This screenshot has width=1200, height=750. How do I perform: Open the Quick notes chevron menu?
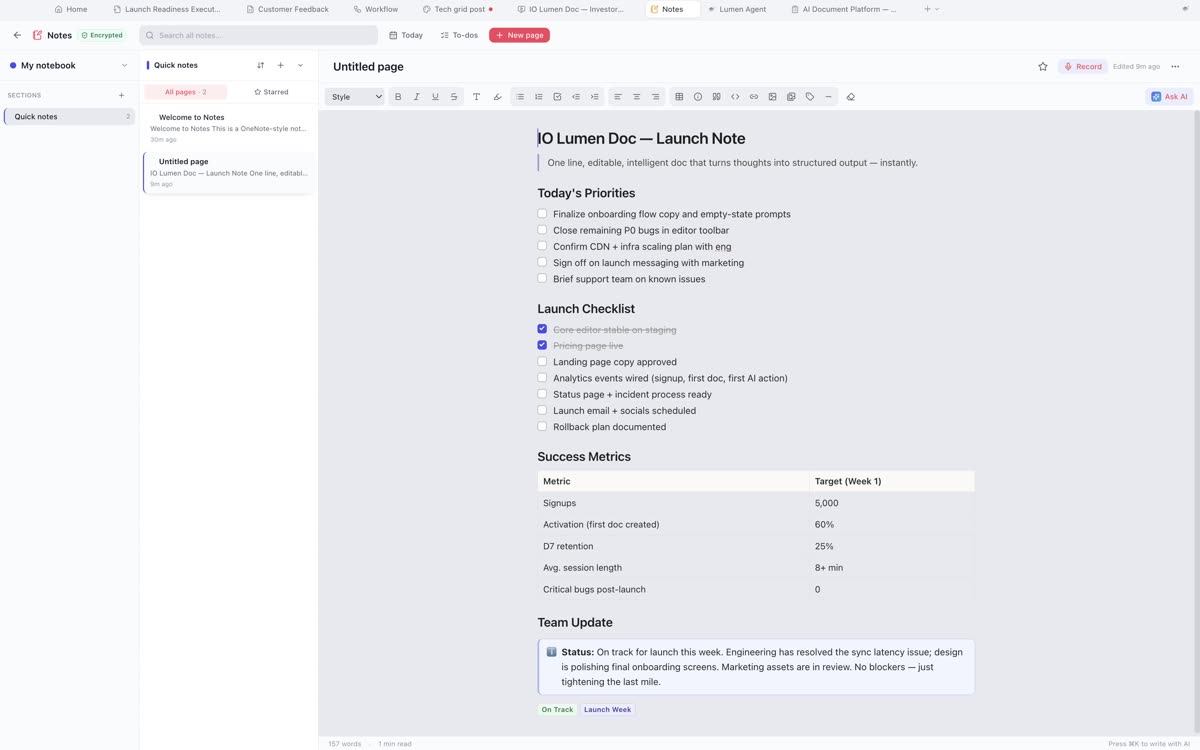[300, 65]
